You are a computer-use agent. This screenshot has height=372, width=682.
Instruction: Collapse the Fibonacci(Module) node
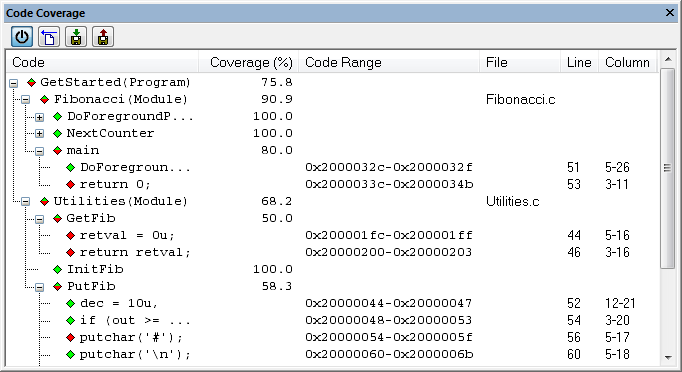26,100
